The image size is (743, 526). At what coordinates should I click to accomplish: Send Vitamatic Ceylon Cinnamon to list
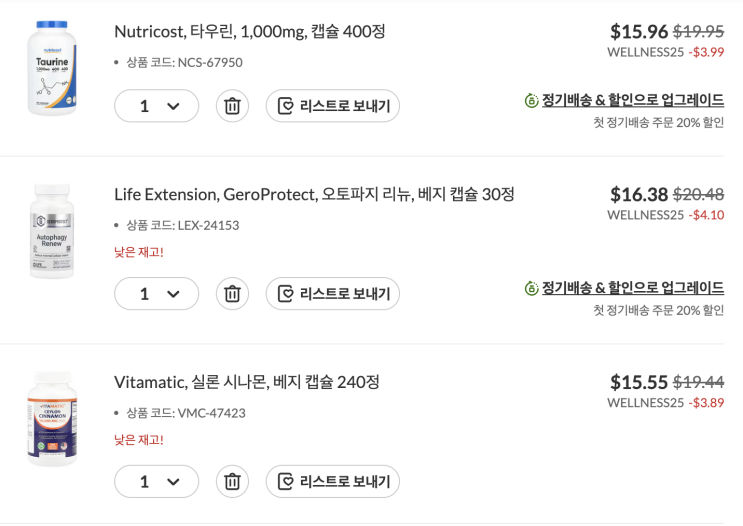pos(332,481)
